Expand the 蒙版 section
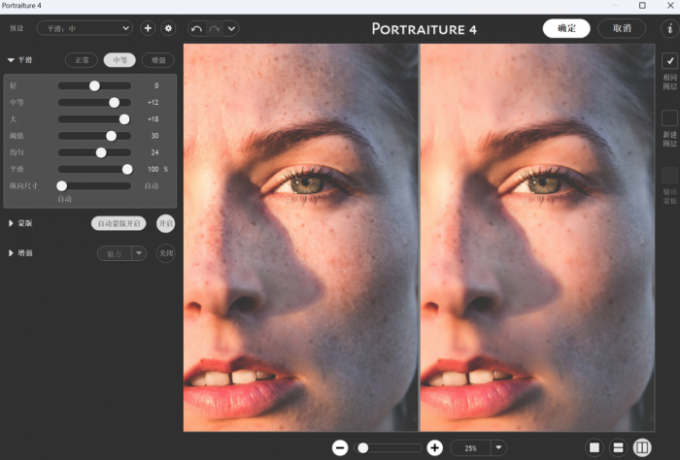The height and width of the screenshot is (460, 680). 11,223
